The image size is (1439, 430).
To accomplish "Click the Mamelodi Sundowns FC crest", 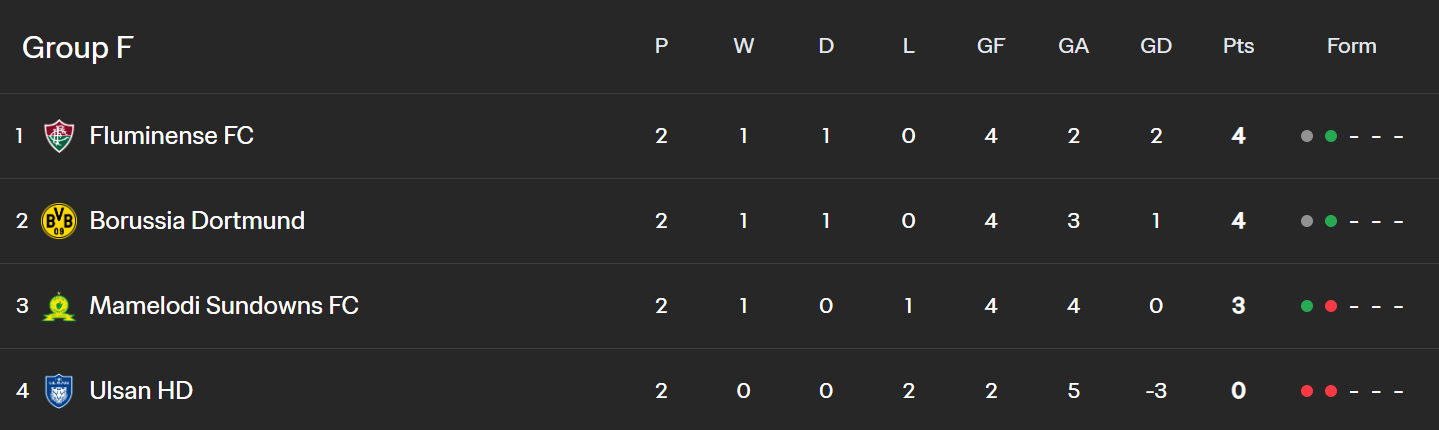I will pos(59,306).
